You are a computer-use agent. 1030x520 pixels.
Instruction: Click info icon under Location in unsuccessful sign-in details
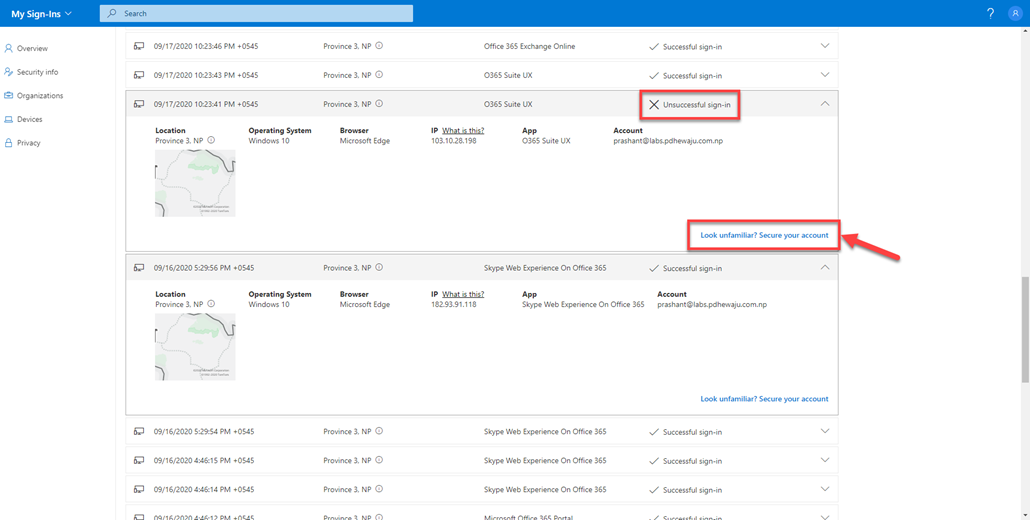[x=211, y=141]
